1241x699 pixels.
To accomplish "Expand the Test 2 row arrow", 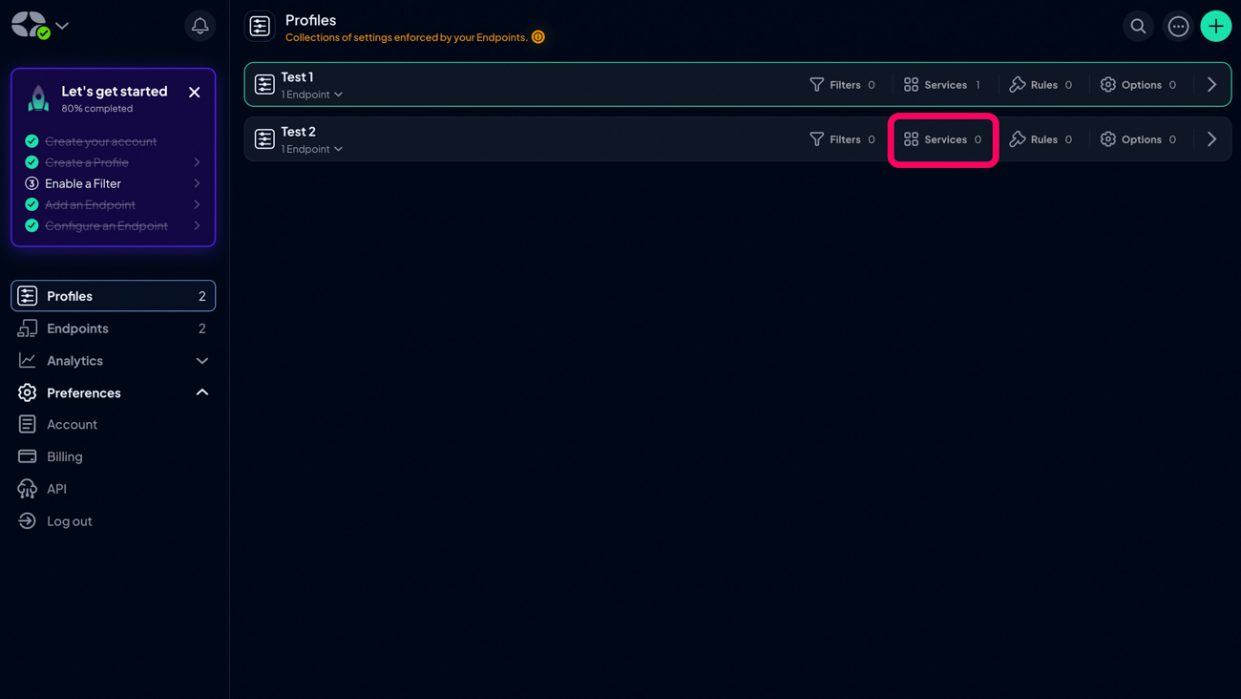I will 1212,139.
